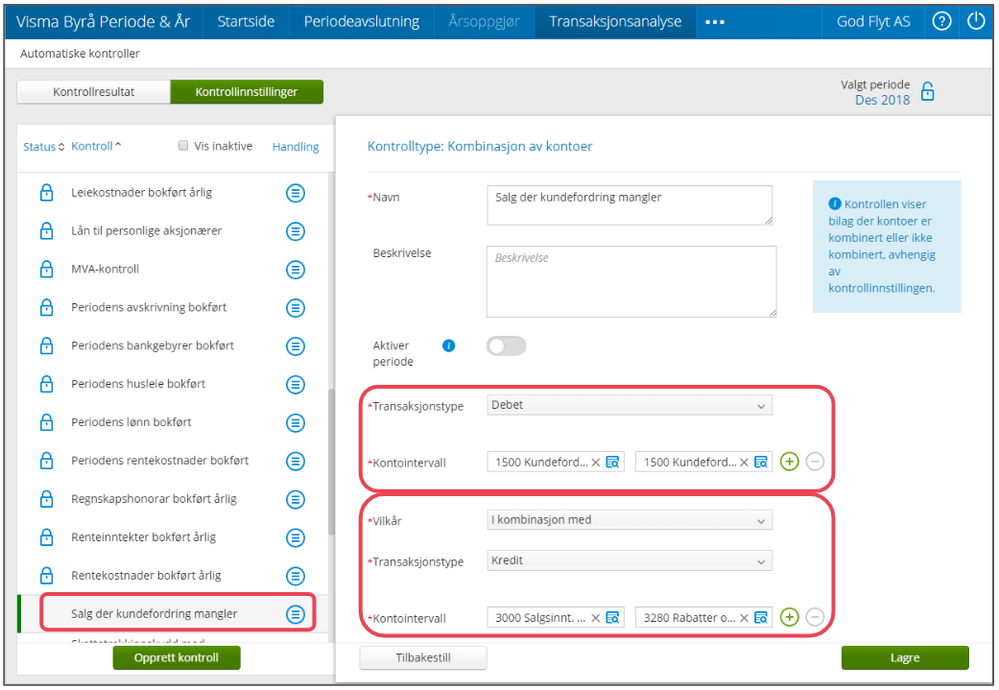Clear the 3280 Rabatter account value
Image resolution: width=999 pixels, height=690 pixels.
point(744,618)
